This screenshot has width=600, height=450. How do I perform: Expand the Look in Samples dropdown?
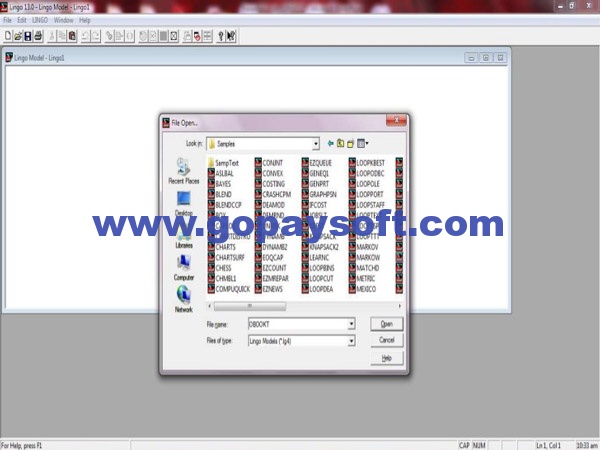[316, 144]
